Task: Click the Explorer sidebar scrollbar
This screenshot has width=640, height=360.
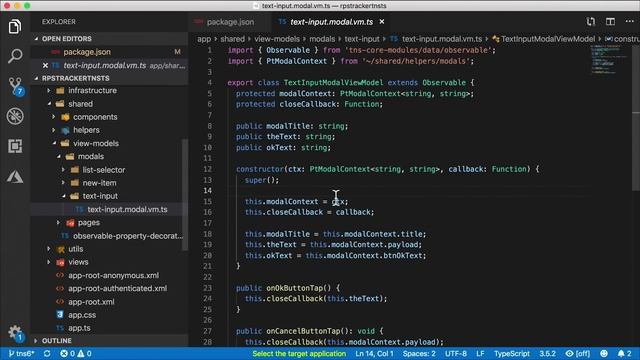Action: (x=185, y=194)
